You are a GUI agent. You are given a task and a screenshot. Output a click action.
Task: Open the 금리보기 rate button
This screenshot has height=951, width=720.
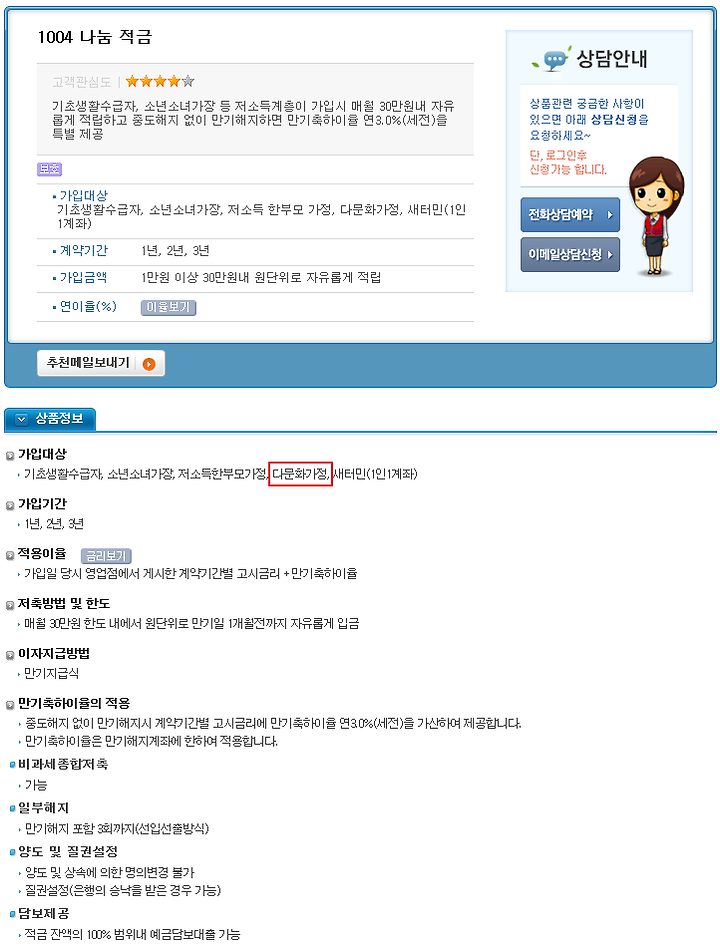[106, 556]
